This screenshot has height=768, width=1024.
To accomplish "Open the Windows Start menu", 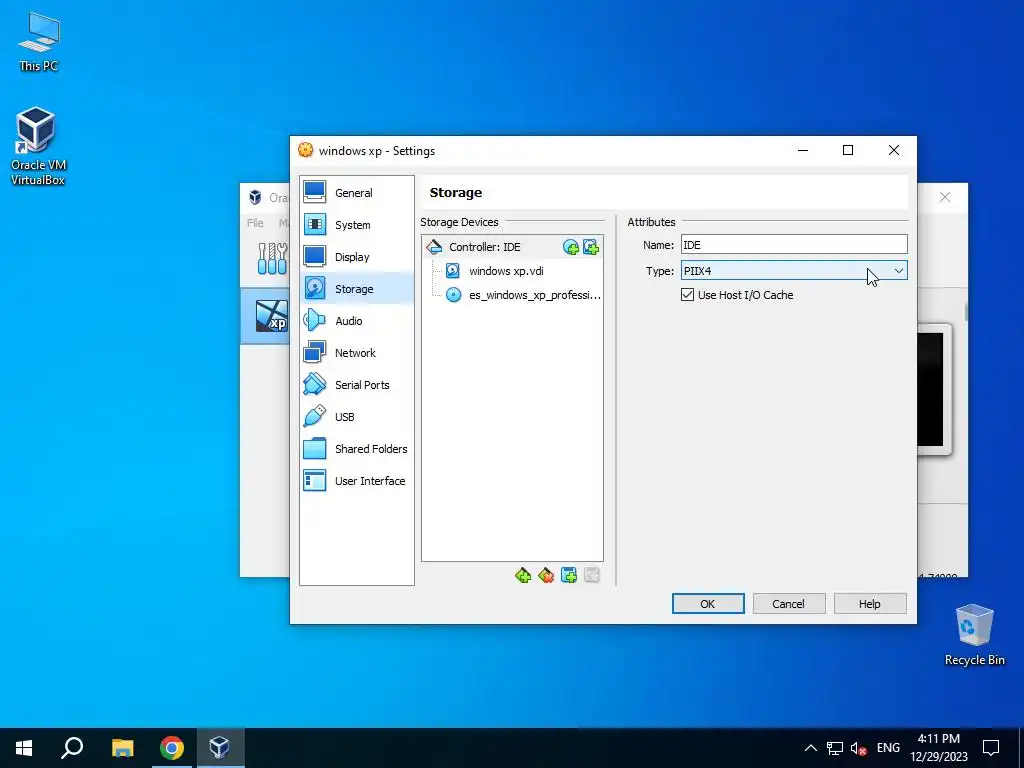I will pos(24,748).
